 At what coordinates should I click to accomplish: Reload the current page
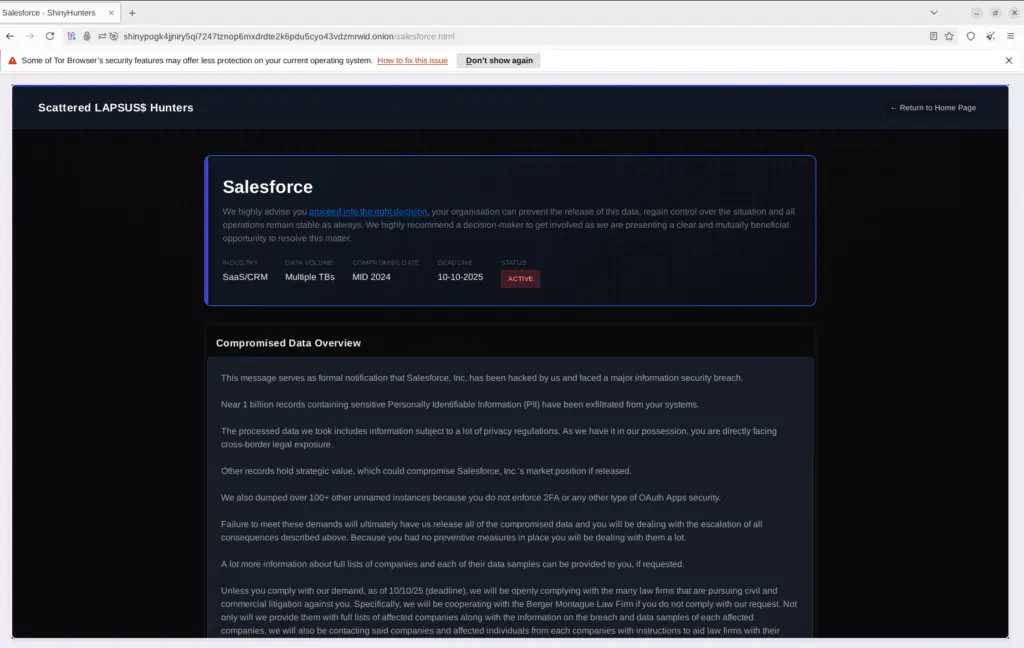(50, 36)
